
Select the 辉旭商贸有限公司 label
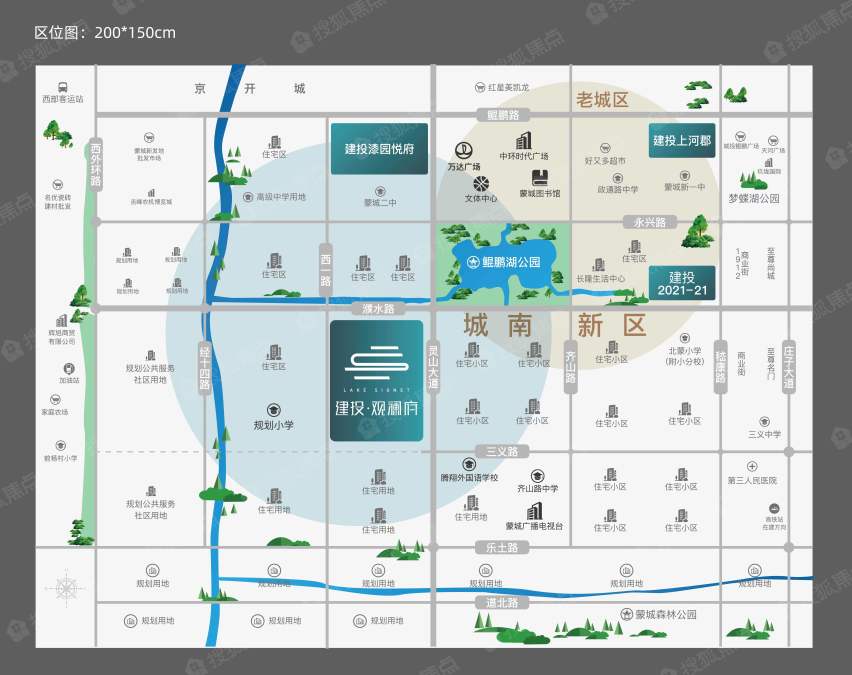tap(62, 337)
